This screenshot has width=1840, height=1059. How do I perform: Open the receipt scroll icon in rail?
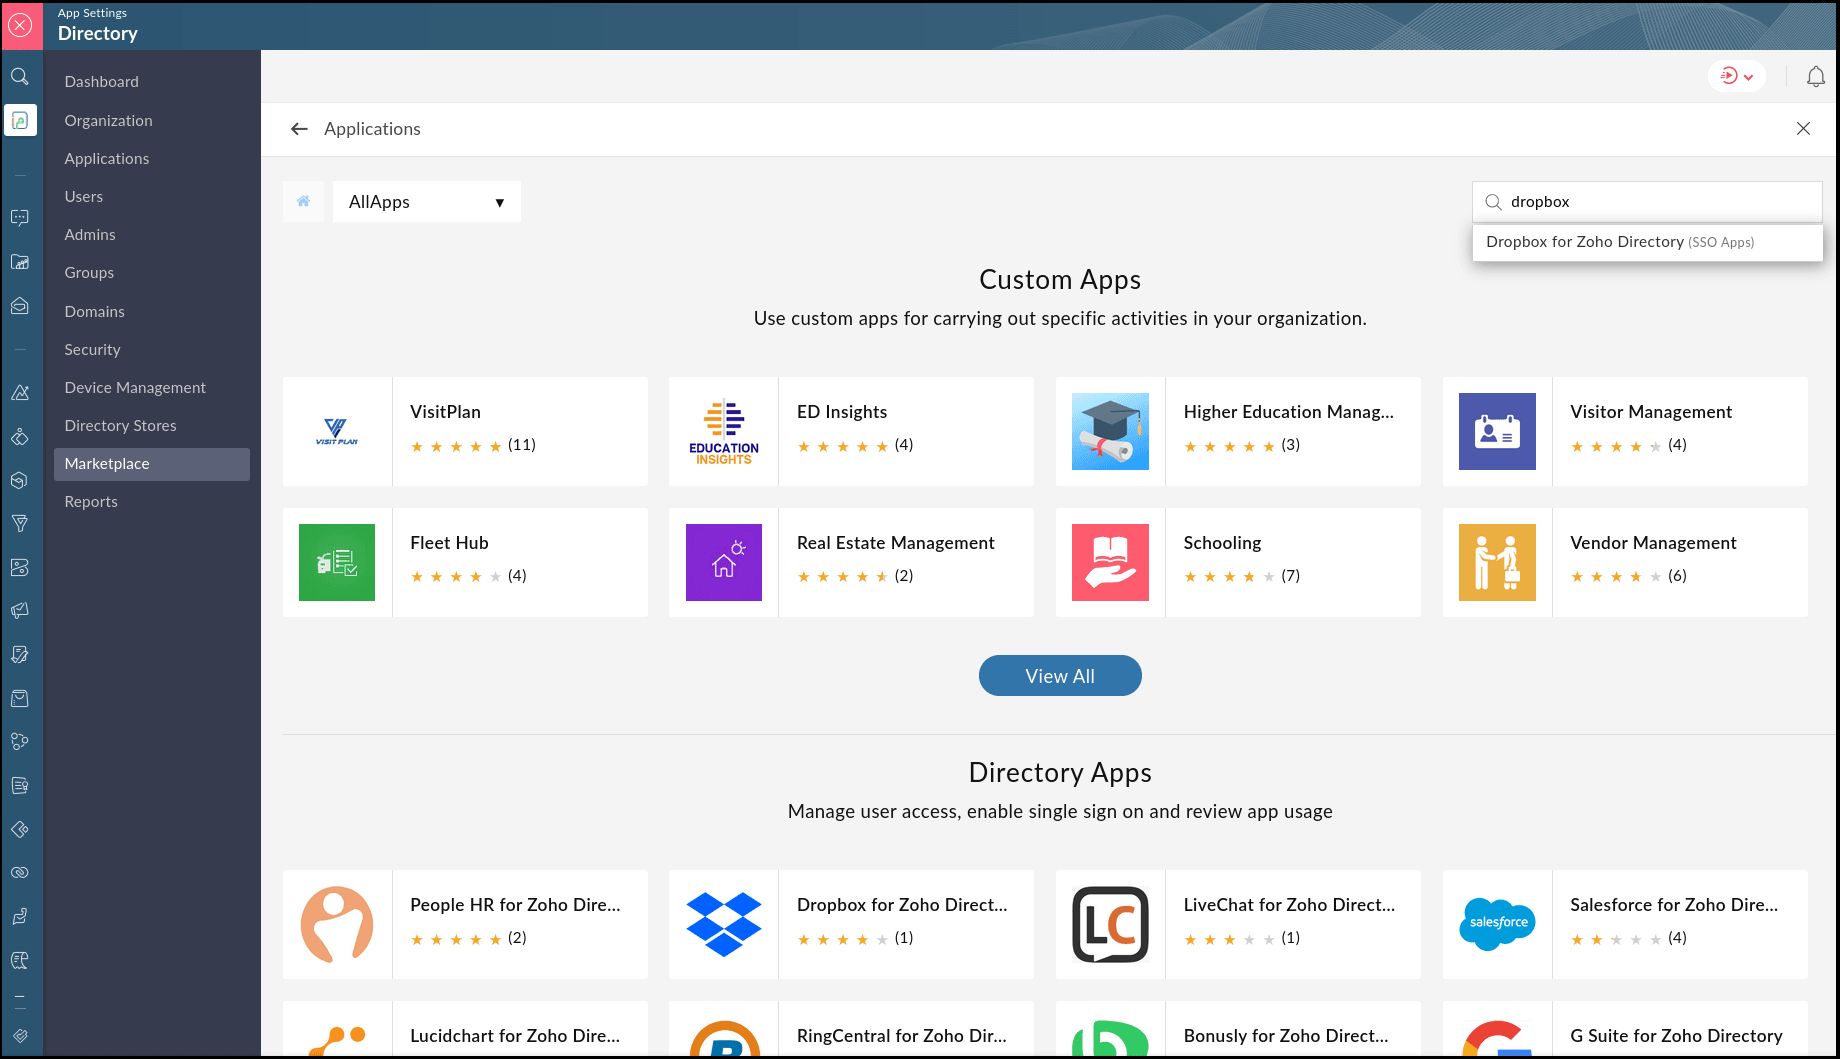(20, 960)
